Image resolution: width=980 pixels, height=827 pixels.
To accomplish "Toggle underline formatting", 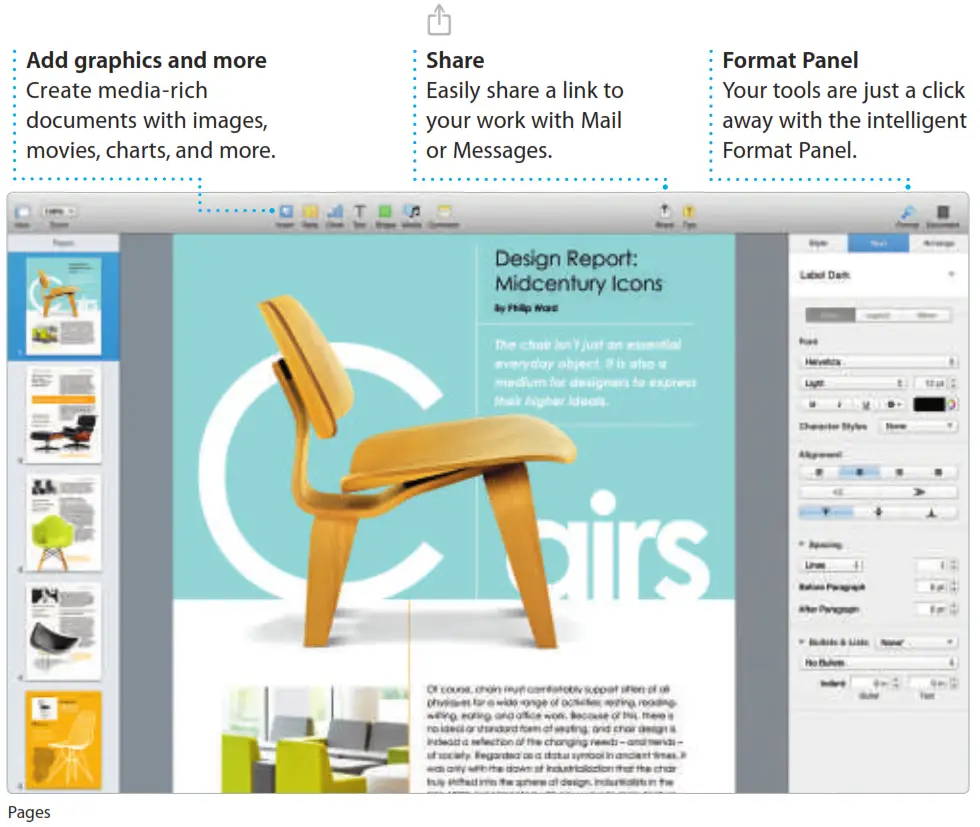I will [866, 404].
